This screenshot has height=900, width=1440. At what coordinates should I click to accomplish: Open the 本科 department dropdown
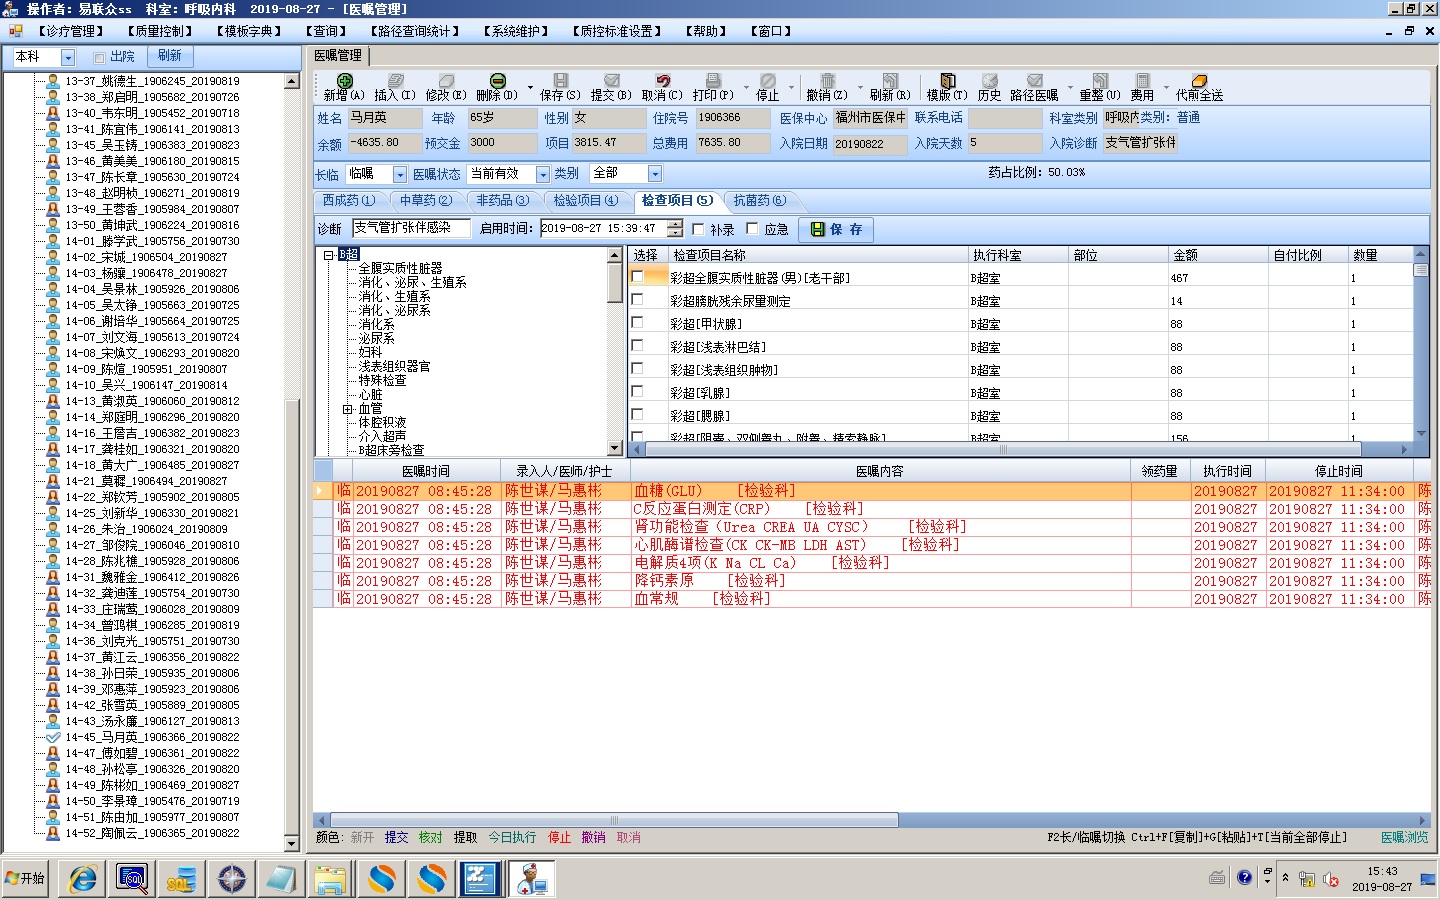click(68, 58)
